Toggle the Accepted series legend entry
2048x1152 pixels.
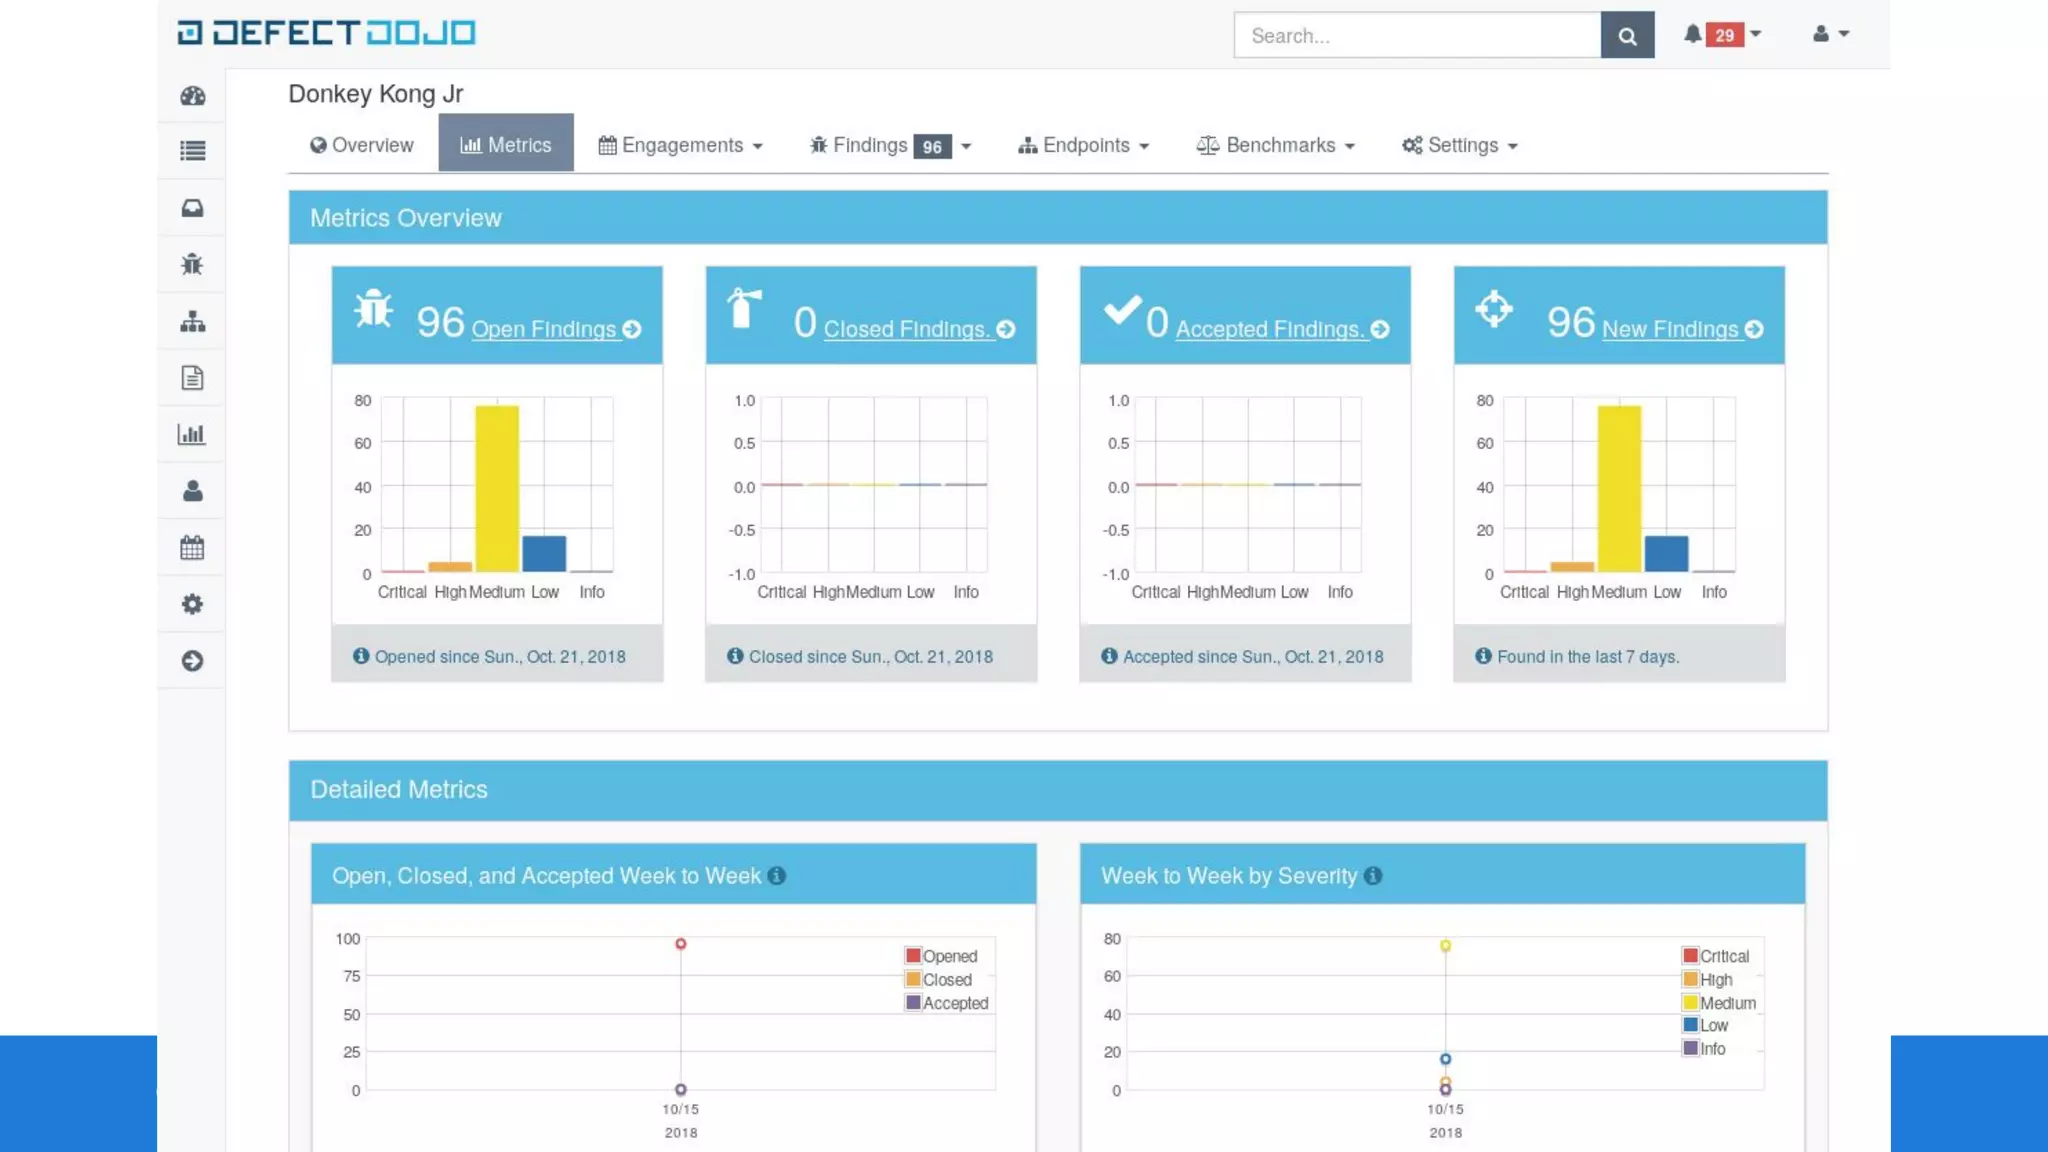(x=954, y=1003)
